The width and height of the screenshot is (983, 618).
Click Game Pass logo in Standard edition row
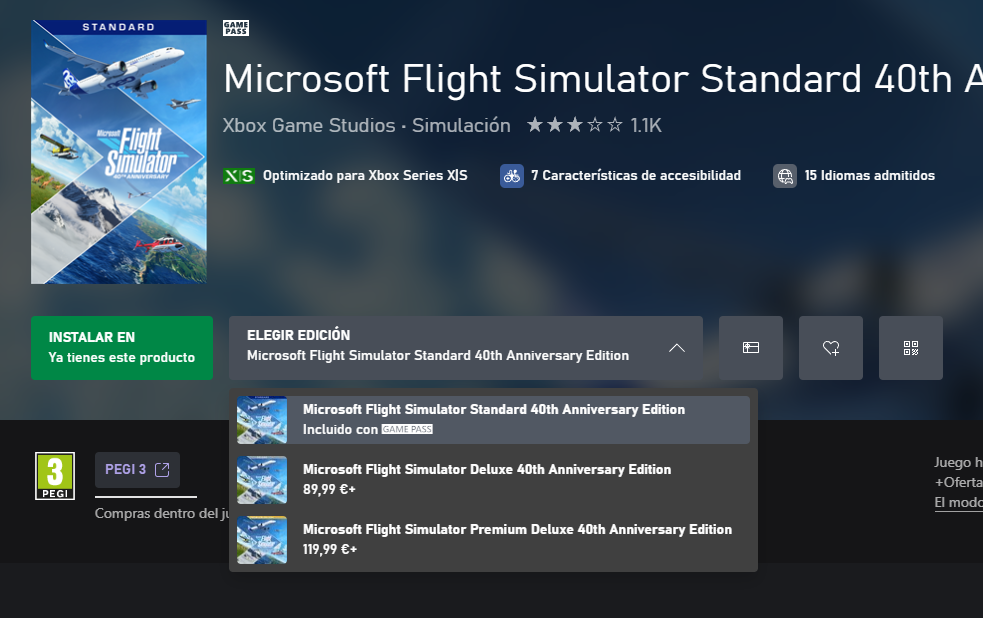(x=407, y=429)
